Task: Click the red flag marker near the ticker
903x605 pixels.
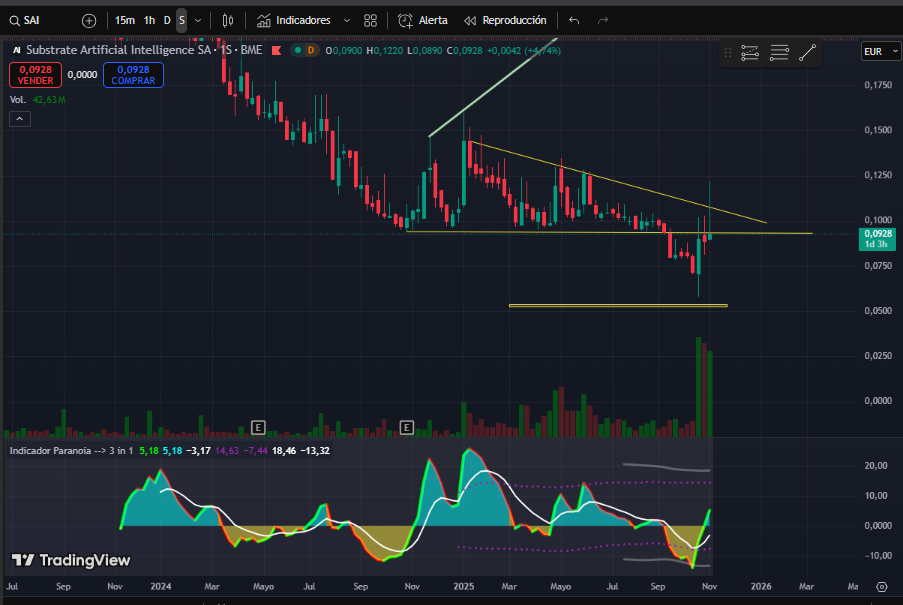Action: tap(278, 49)
